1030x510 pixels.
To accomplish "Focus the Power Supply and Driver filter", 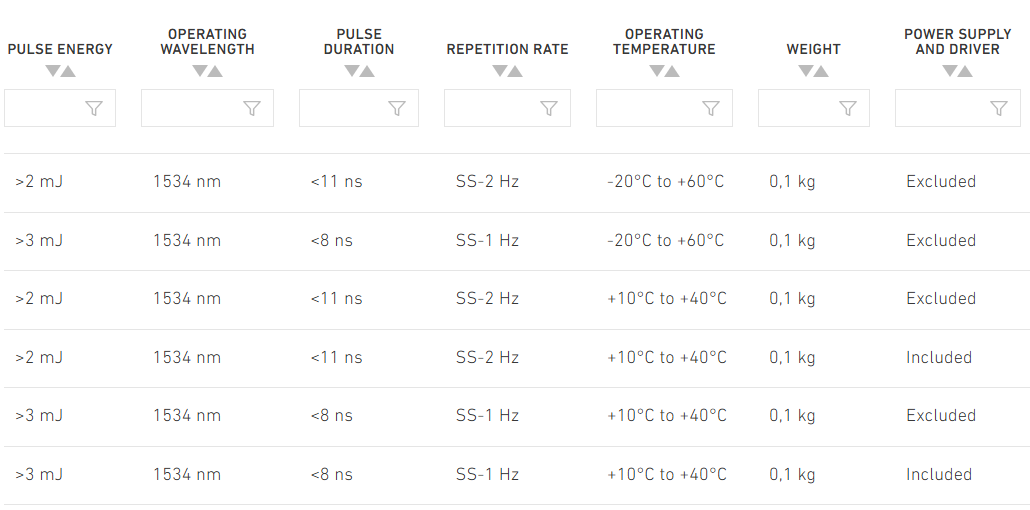I will pos(957,108).
